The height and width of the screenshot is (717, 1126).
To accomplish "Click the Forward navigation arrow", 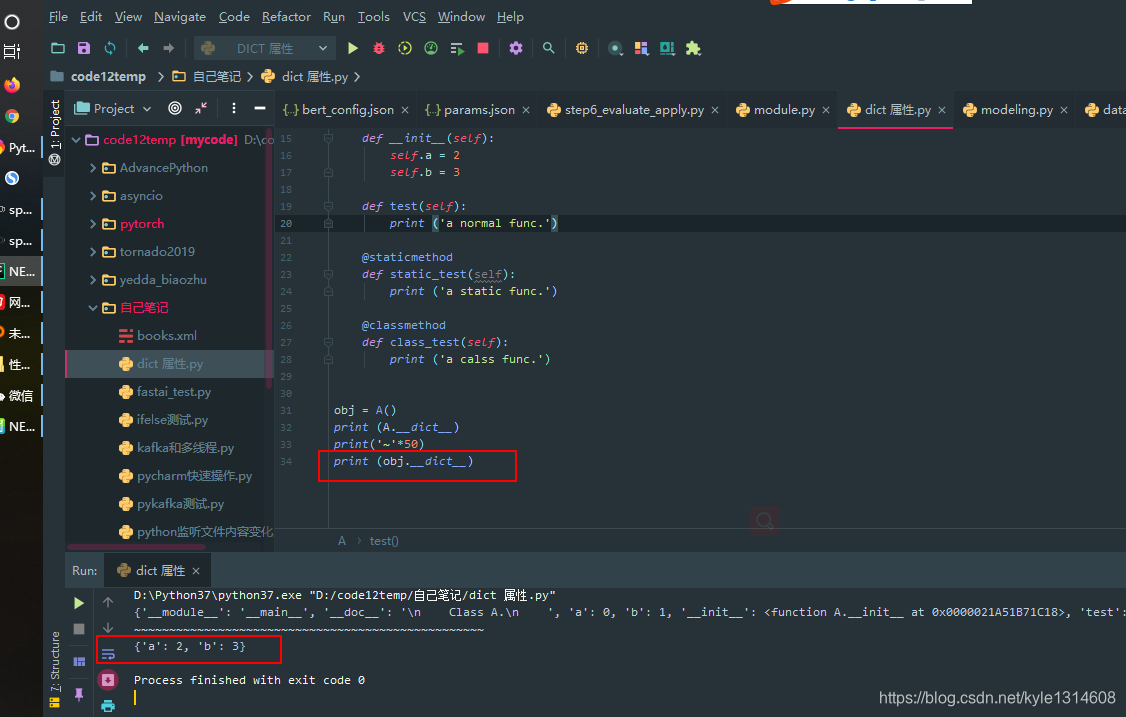I will [x=169, y=48].
